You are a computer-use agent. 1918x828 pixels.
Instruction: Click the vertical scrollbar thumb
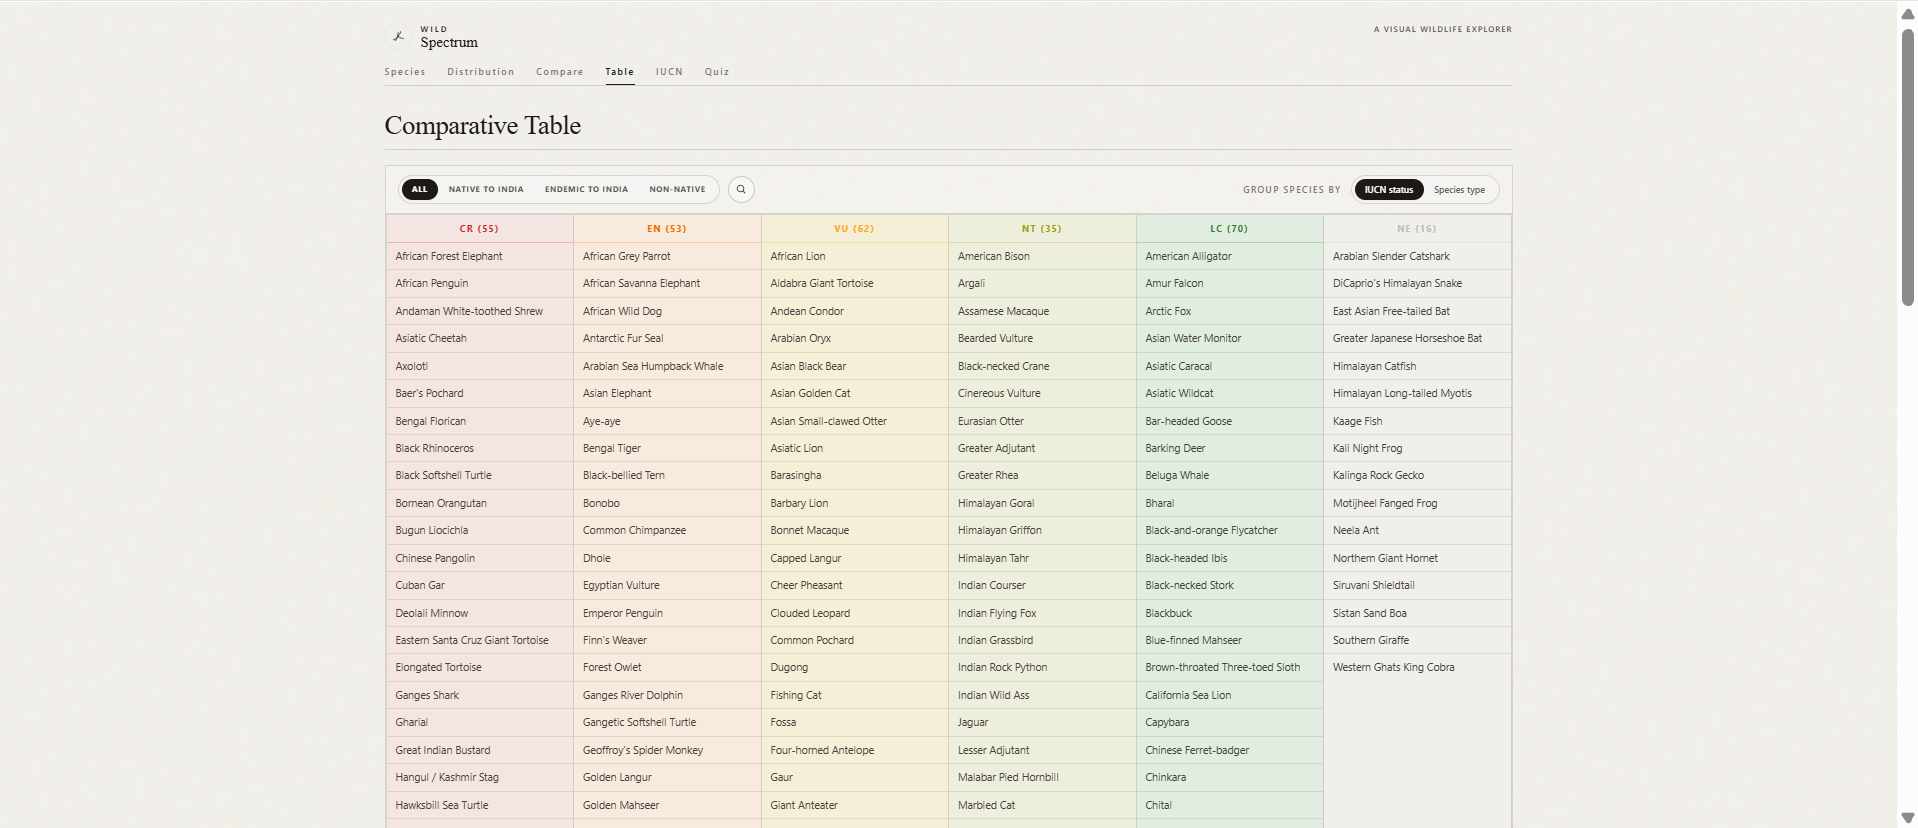1907,167
